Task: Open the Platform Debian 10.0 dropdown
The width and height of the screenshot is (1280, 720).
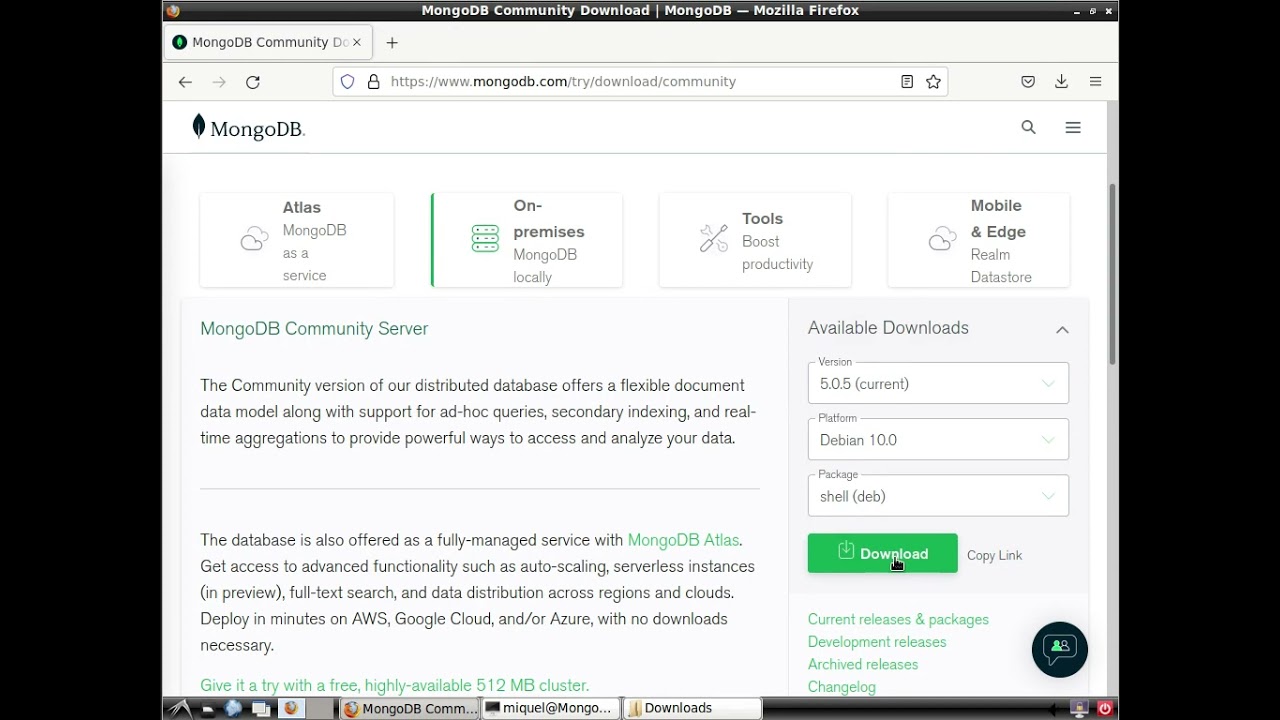Action: pyautogui.click(x=938, y=440)
